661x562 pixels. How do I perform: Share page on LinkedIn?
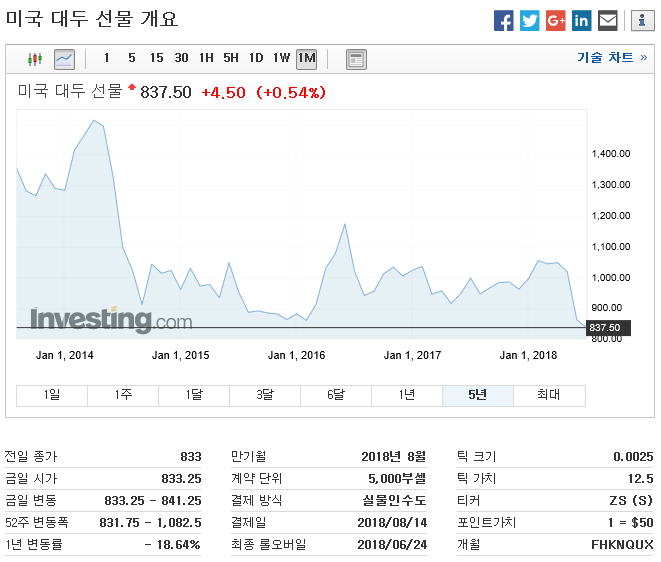coord(582,21)
